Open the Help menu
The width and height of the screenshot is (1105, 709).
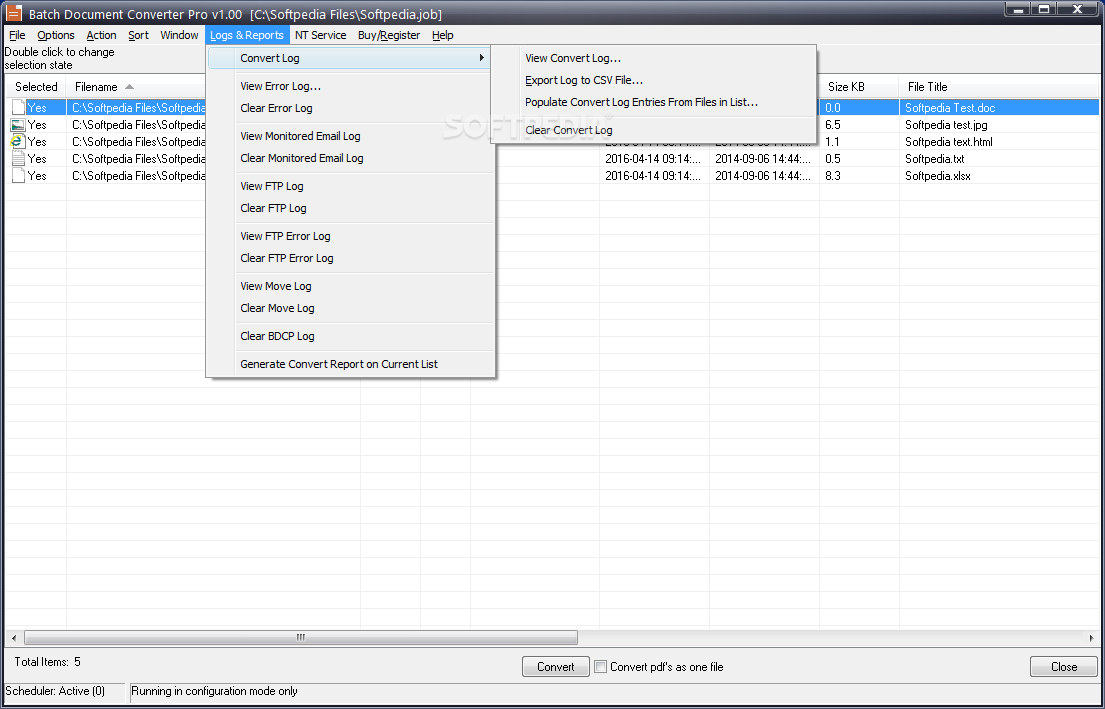click(x=443, y=35)
